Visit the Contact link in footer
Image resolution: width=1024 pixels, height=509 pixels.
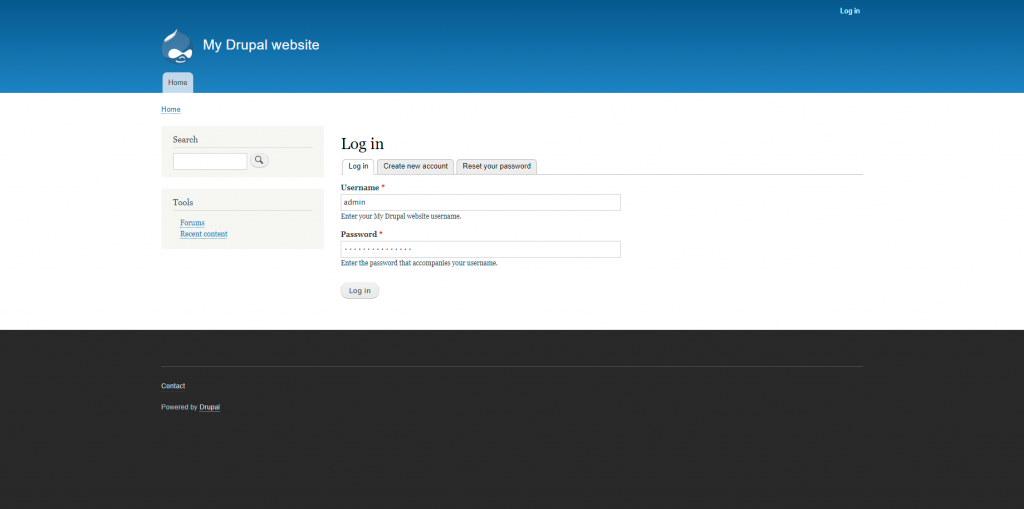(x=173, y=386)
